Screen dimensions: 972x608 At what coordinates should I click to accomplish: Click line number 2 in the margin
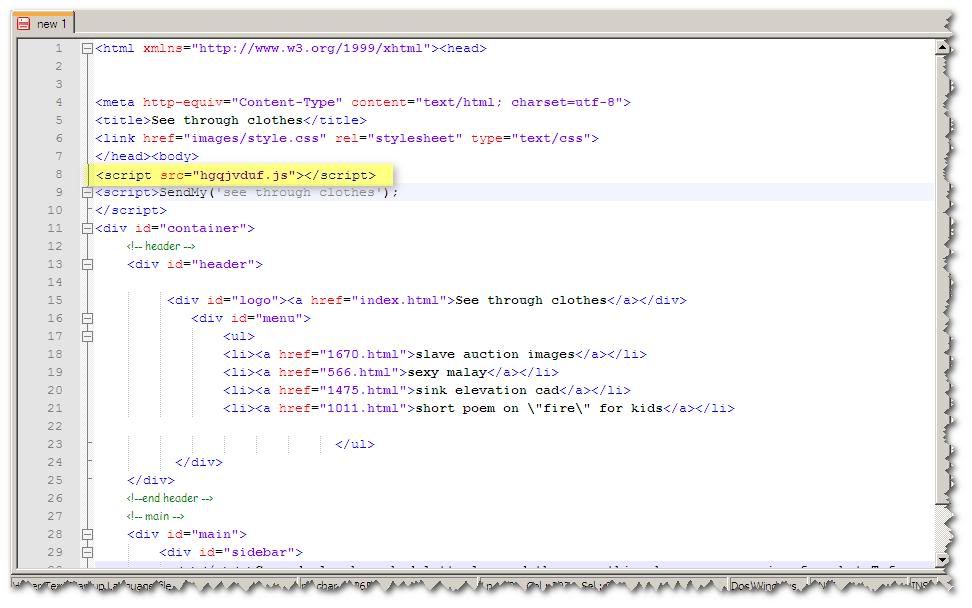(59, 66)
